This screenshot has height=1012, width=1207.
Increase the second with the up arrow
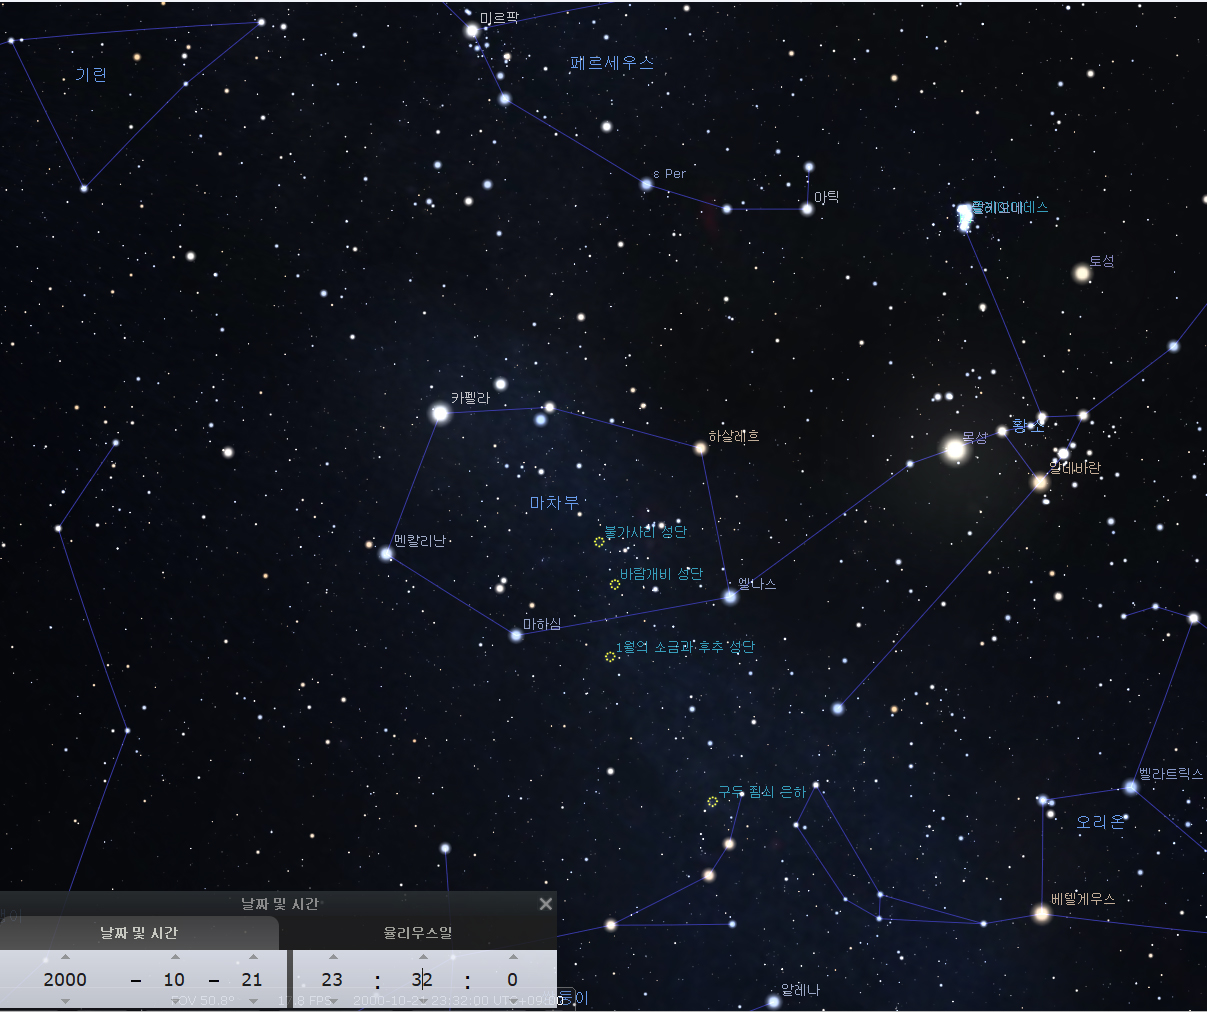[513, 957]
